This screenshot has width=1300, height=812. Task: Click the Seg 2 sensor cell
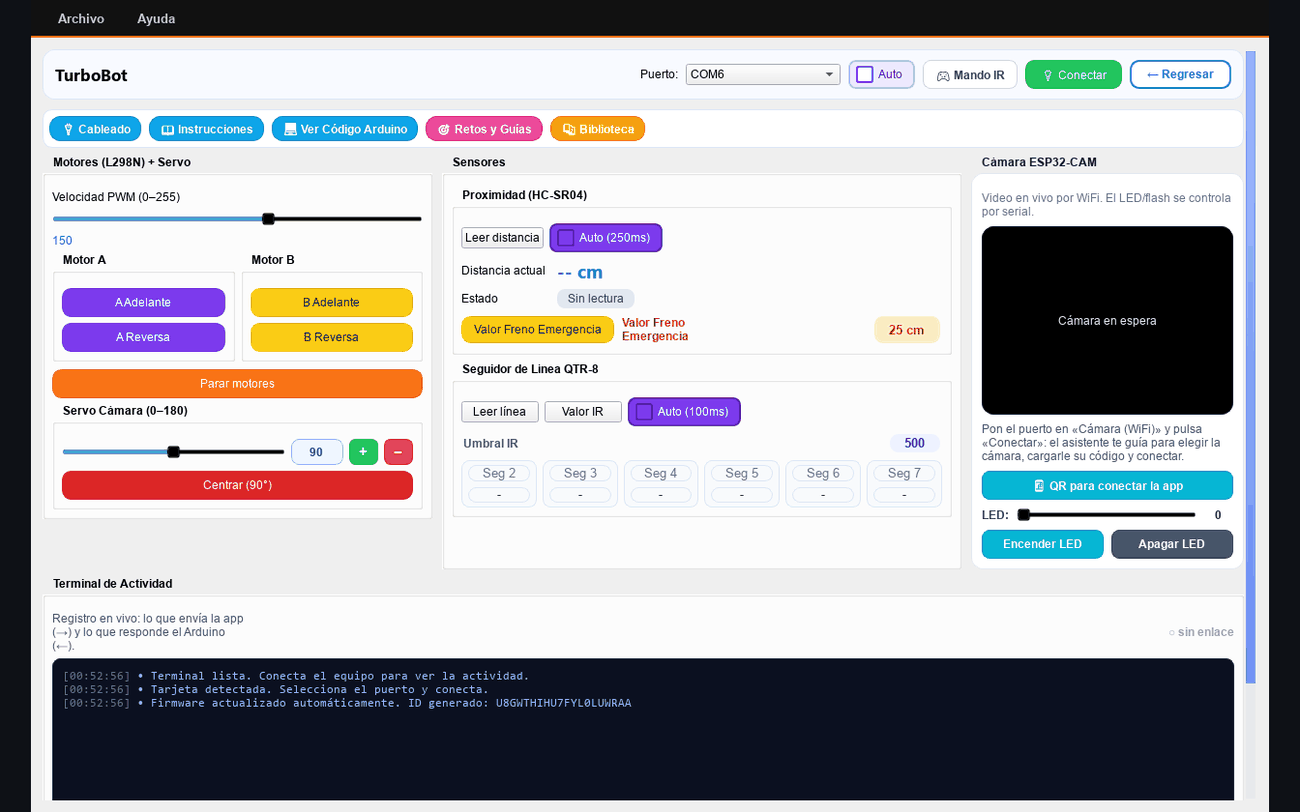click(x=499, y=484)
